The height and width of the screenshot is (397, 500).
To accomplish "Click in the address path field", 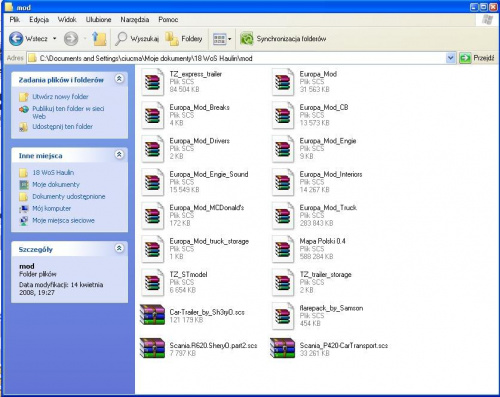I will [236, 58].
